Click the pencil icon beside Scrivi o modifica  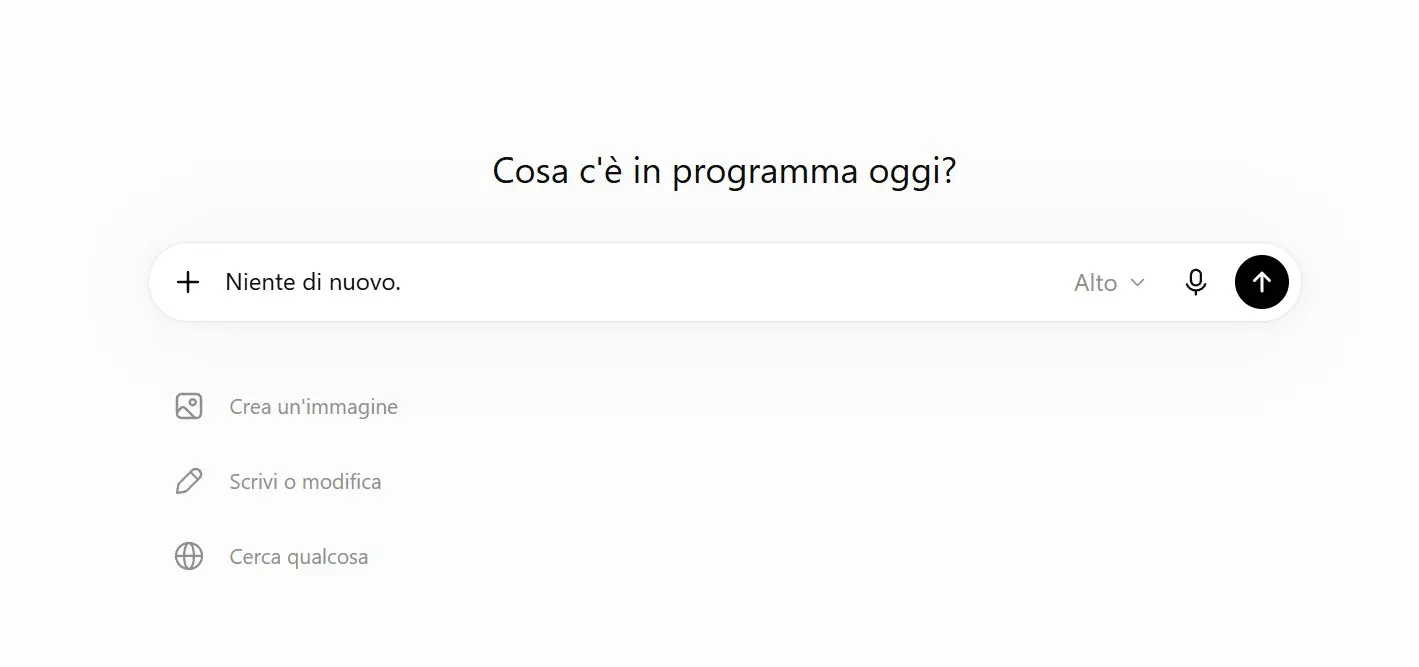(x=189, y=481)
